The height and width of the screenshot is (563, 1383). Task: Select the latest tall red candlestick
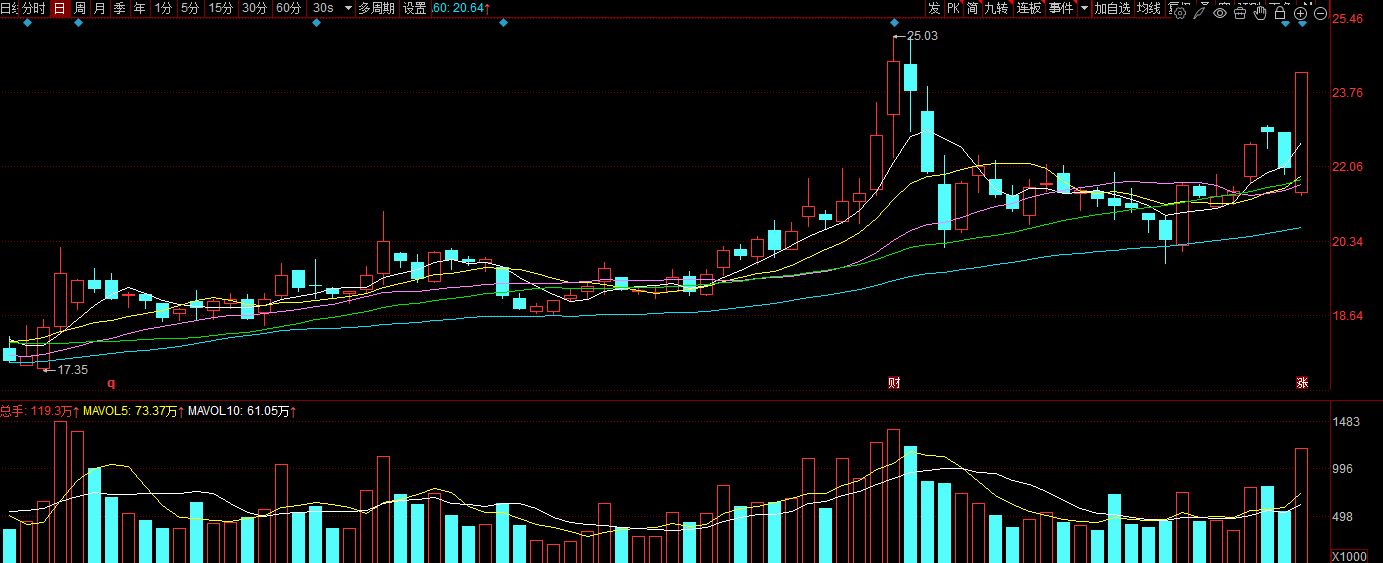pyautogui.click(x=1301, y=132)
